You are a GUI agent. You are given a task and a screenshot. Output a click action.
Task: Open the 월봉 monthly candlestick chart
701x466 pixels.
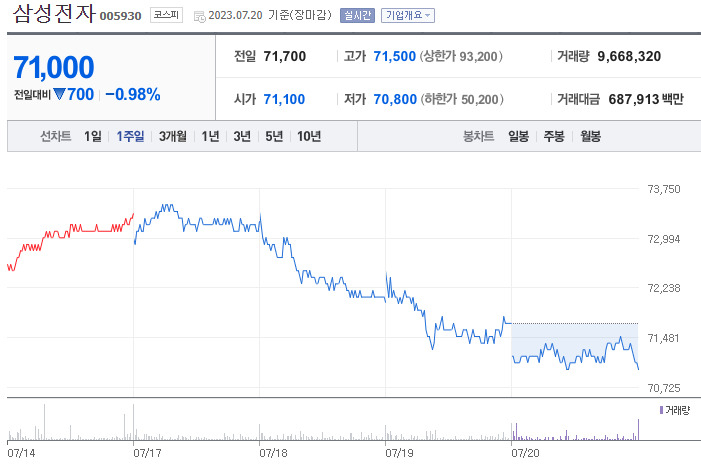point(590,136)
